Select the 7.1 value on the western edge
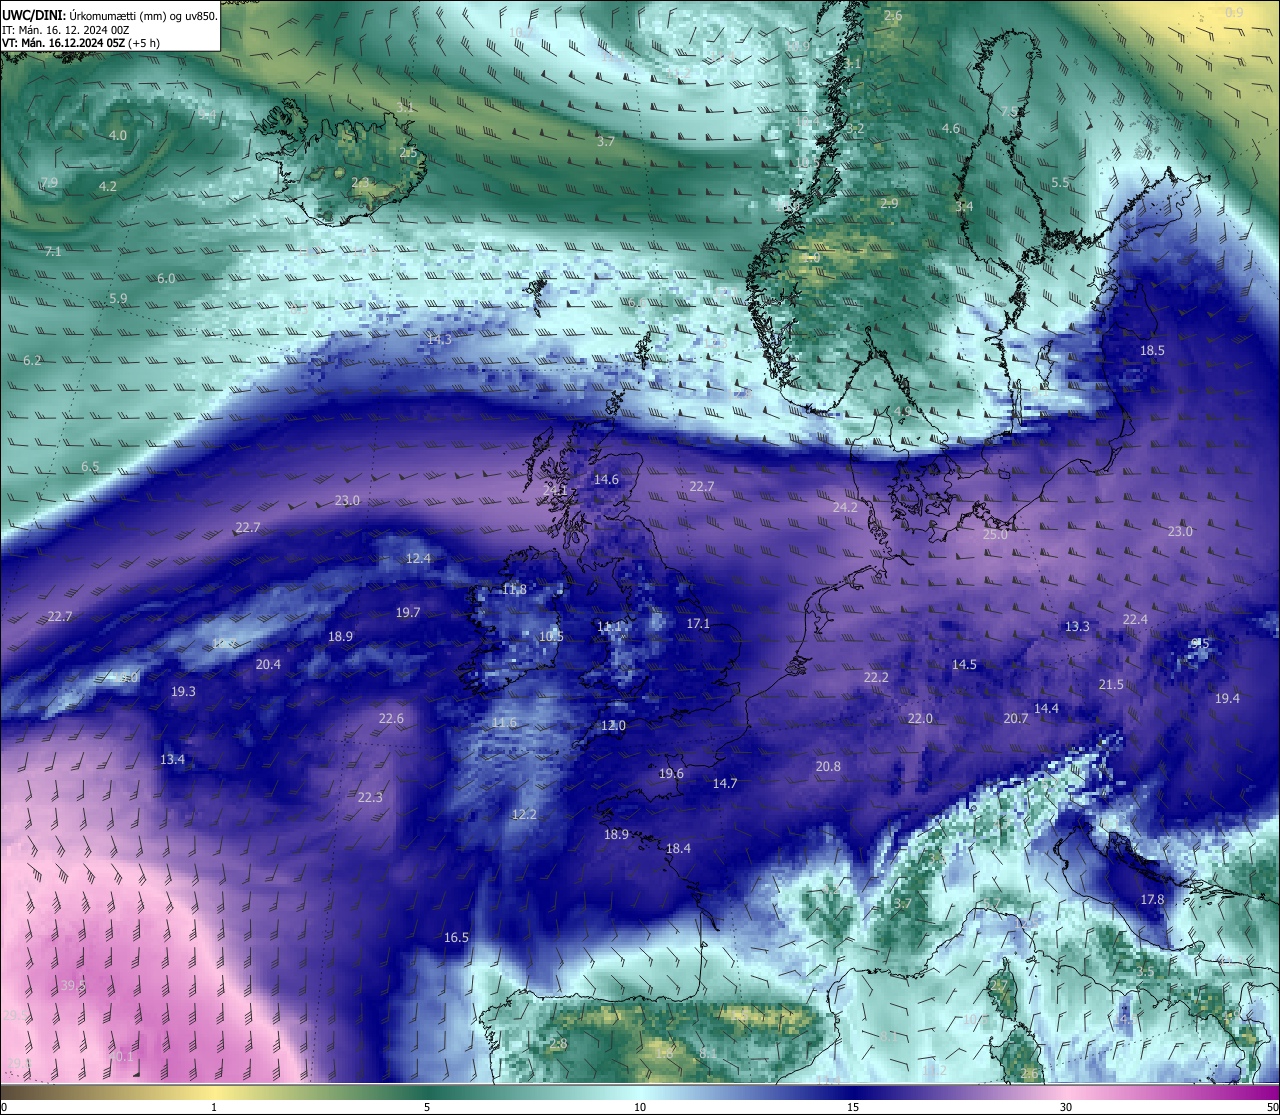This screenshot has height=1115, width=1280. click(53, 252)
